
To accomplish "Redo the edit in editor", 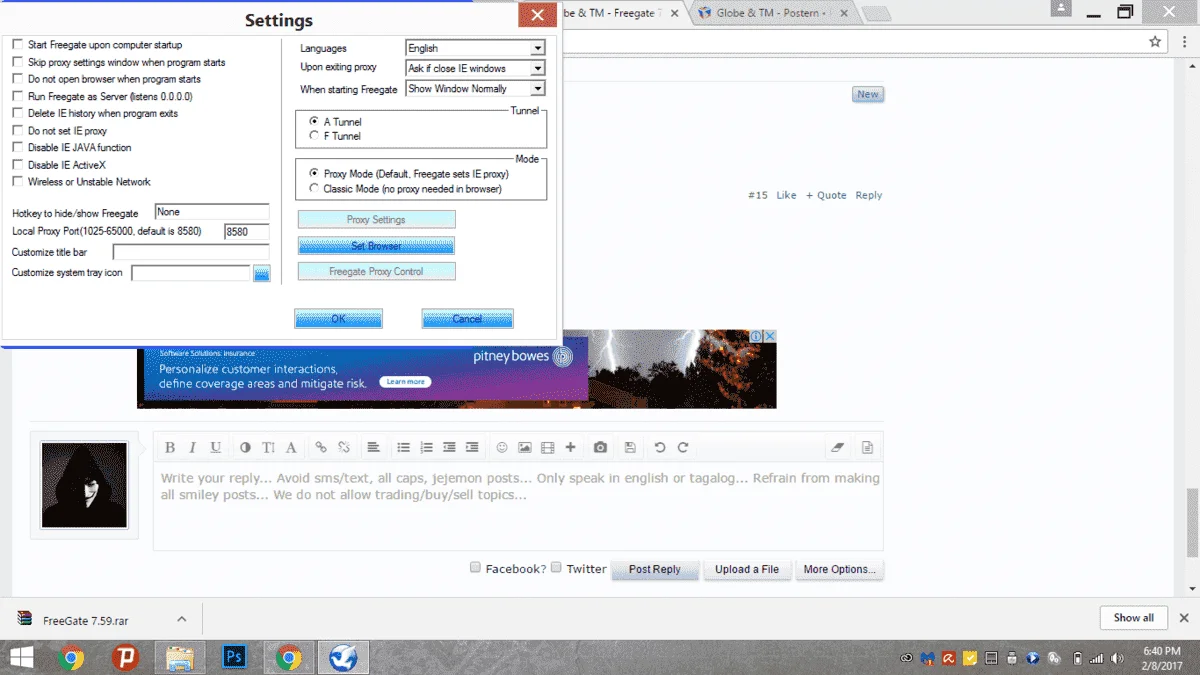I will pyautogui.click(x=683, y=447).
